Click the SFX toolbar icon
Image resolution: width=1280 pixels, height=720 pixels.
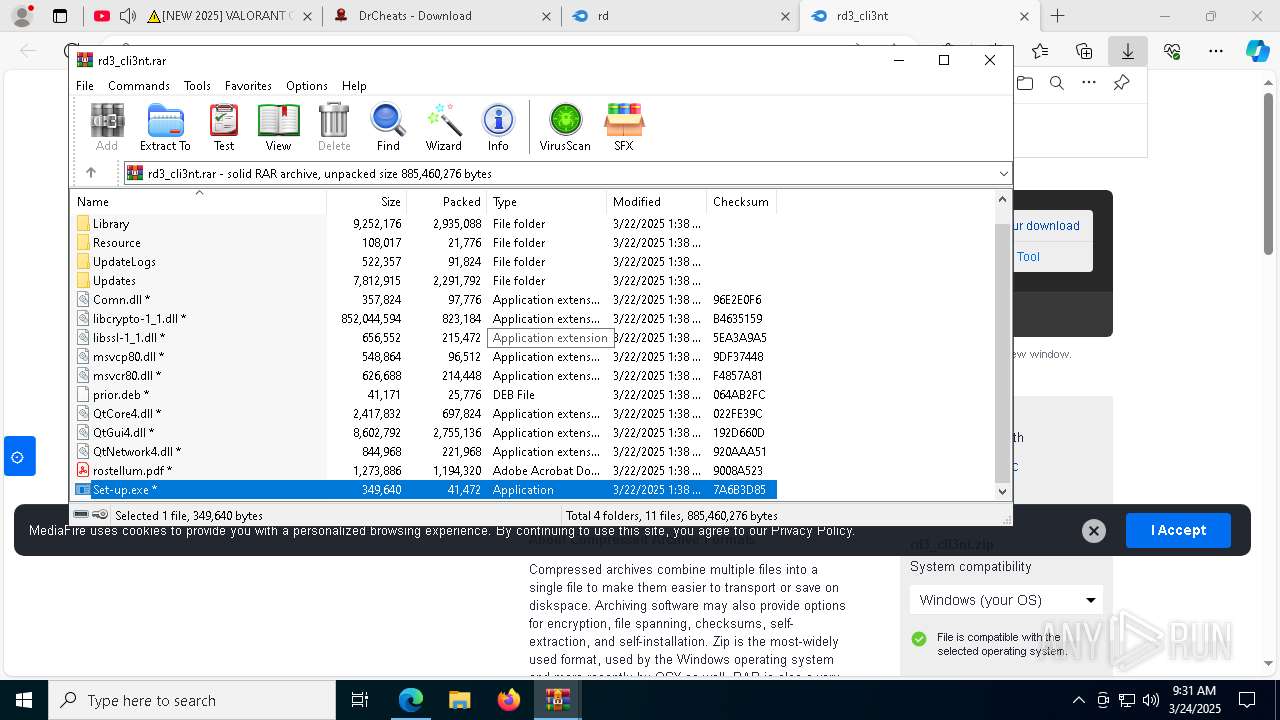[624, 127]
